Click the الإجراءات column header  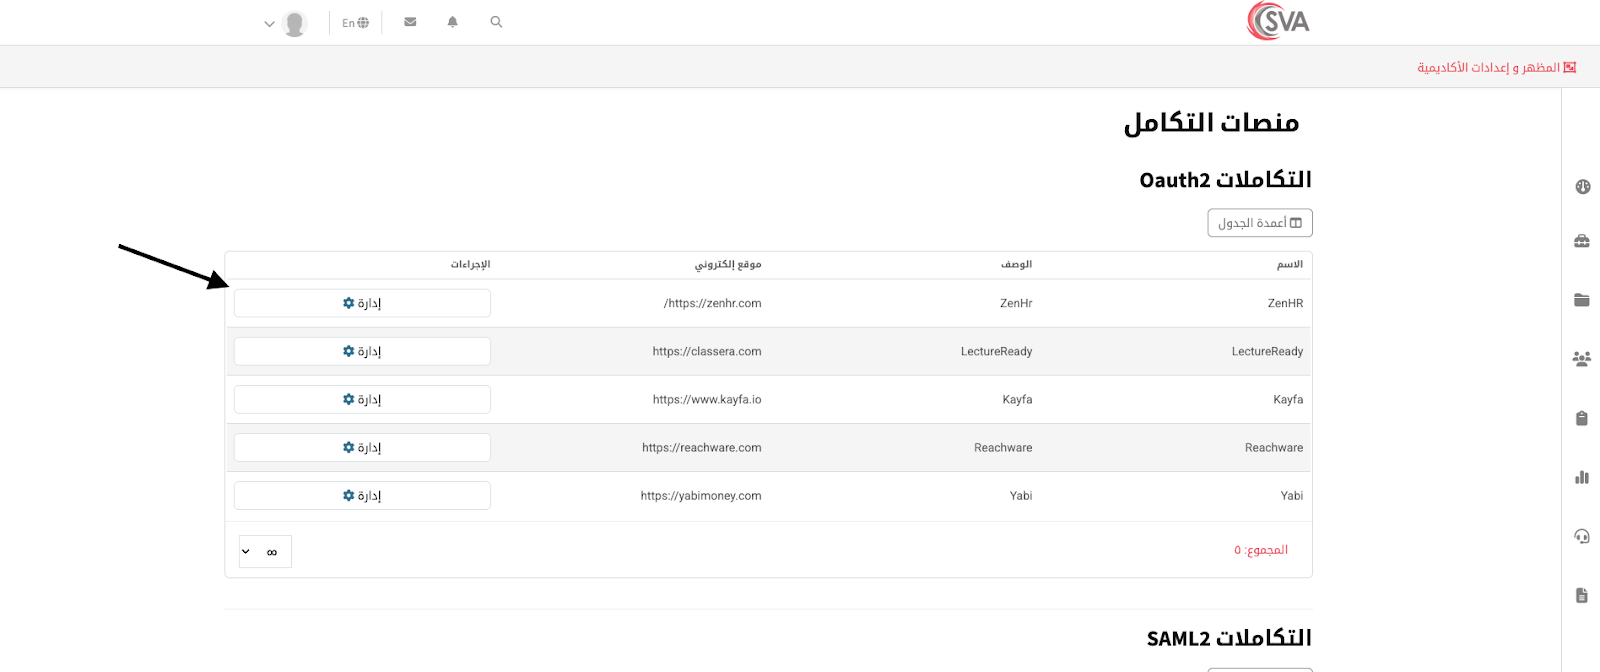[x=470, y=264]
